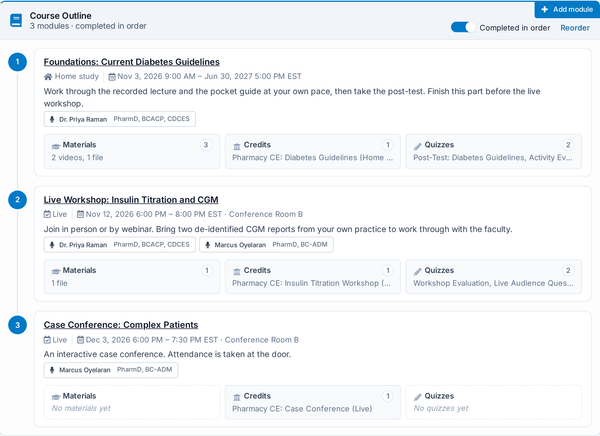Click microphone icon on Case Conference's Marcus Oyelaran chip
This screenshot has width=600, height=436.
(52, 370)
